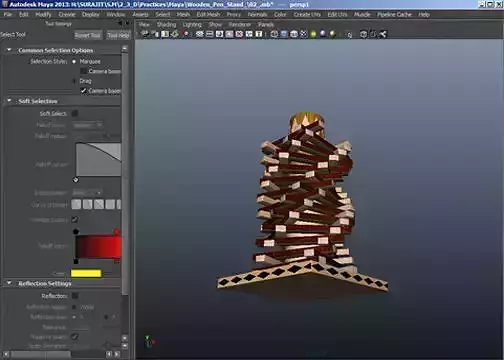Enable the Soft Select checkbox
This screenshot has width=504, height=360.
75,114
